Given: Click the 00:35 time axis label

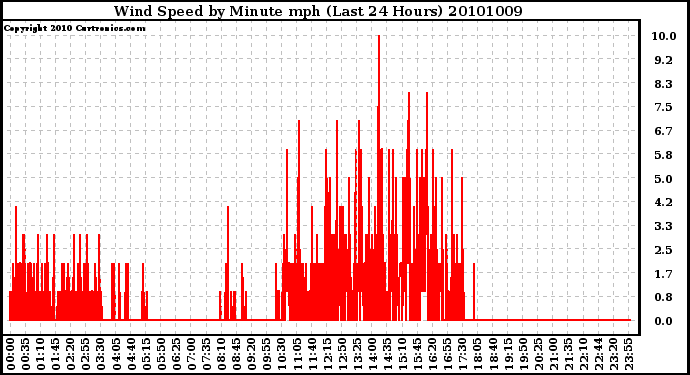Looking at the screenshot, I should [x=26, y=355].
